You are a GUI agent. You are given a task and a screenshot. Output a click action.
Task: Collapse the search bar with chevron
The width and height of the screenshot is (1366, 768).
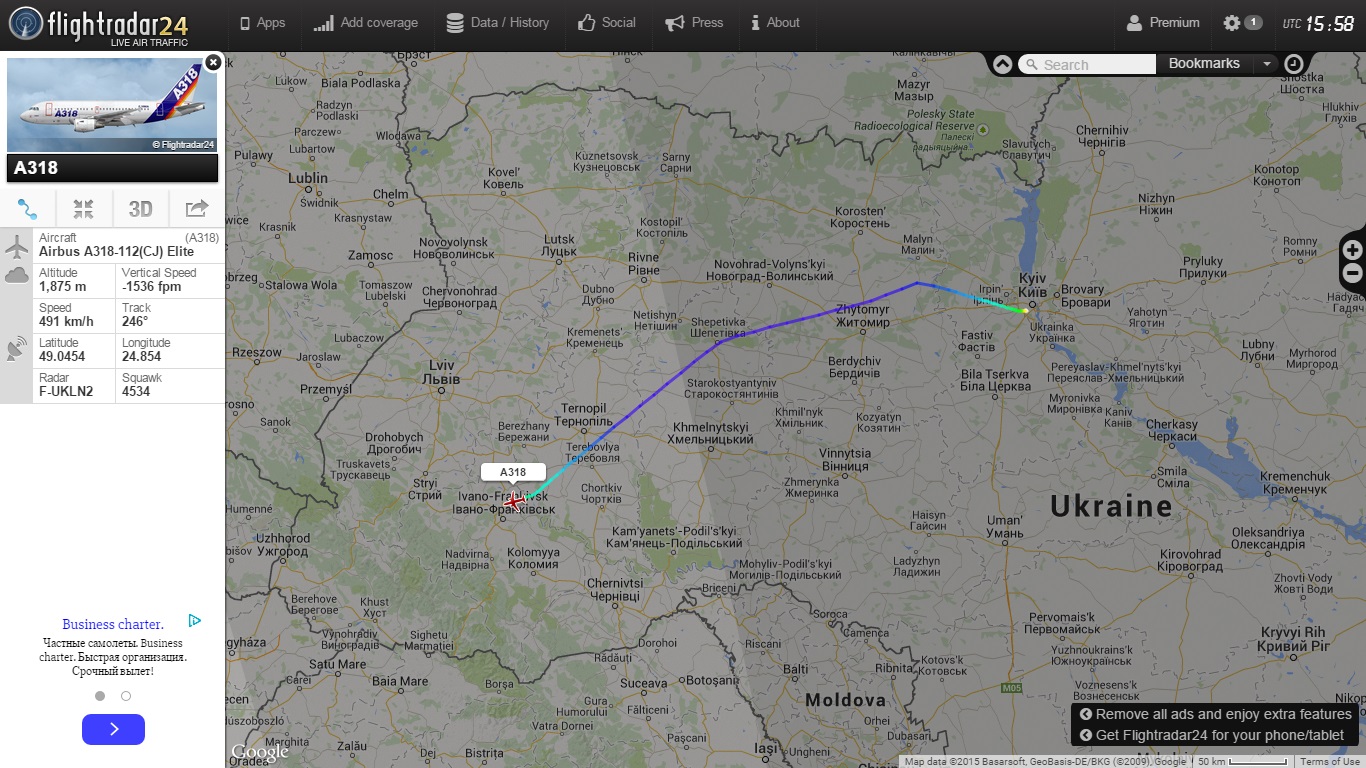click(x=1002, y=65)
